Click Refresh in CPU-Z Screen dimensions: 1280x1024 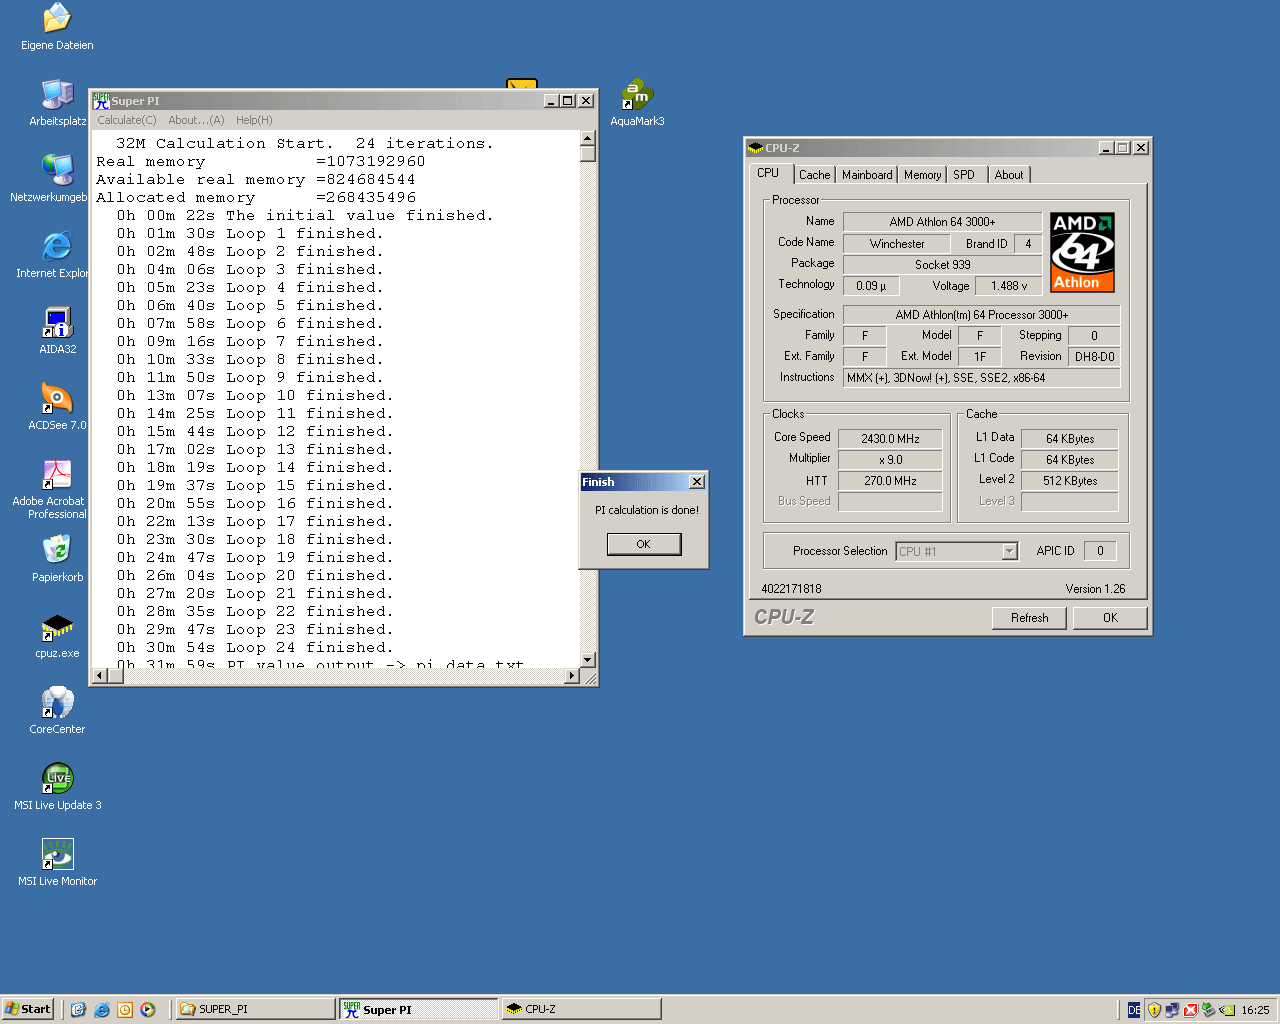coord(1030,618)
